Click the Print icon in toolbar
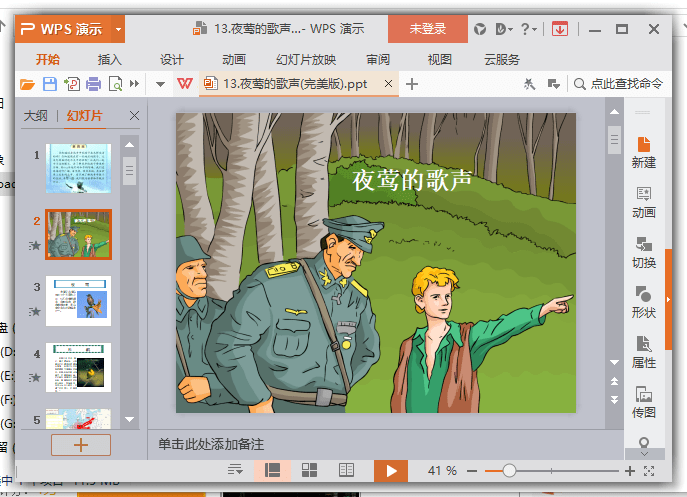Viewport: 687px width, 497px height. pos(94,84)
